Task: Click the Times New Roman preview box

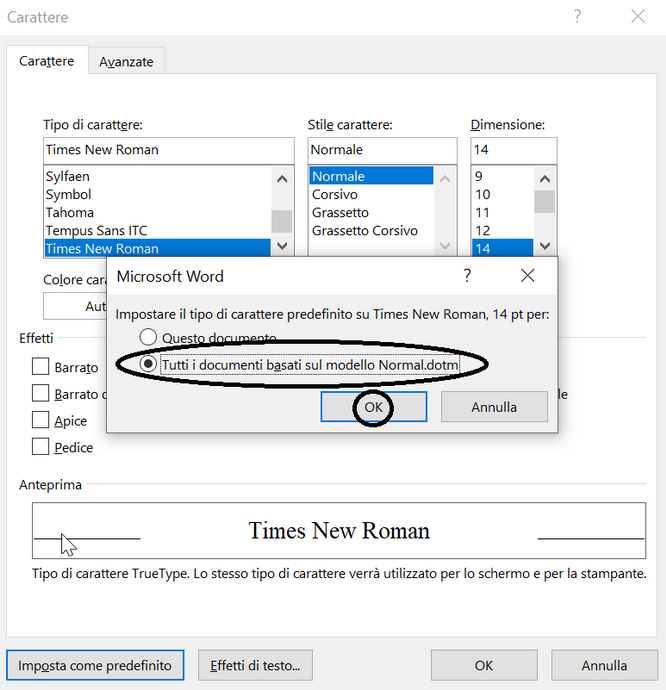Action: [339, 530]
